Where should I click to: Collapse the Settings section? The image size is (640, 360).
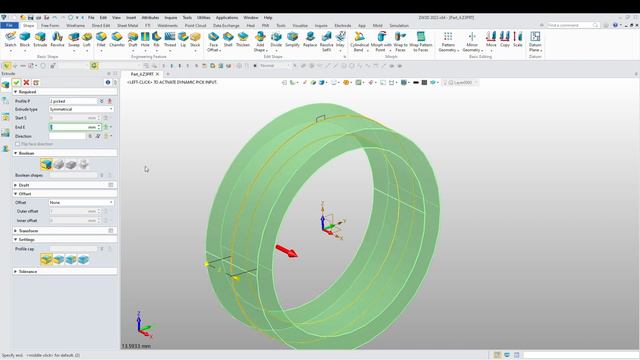(x=16, y=240)
